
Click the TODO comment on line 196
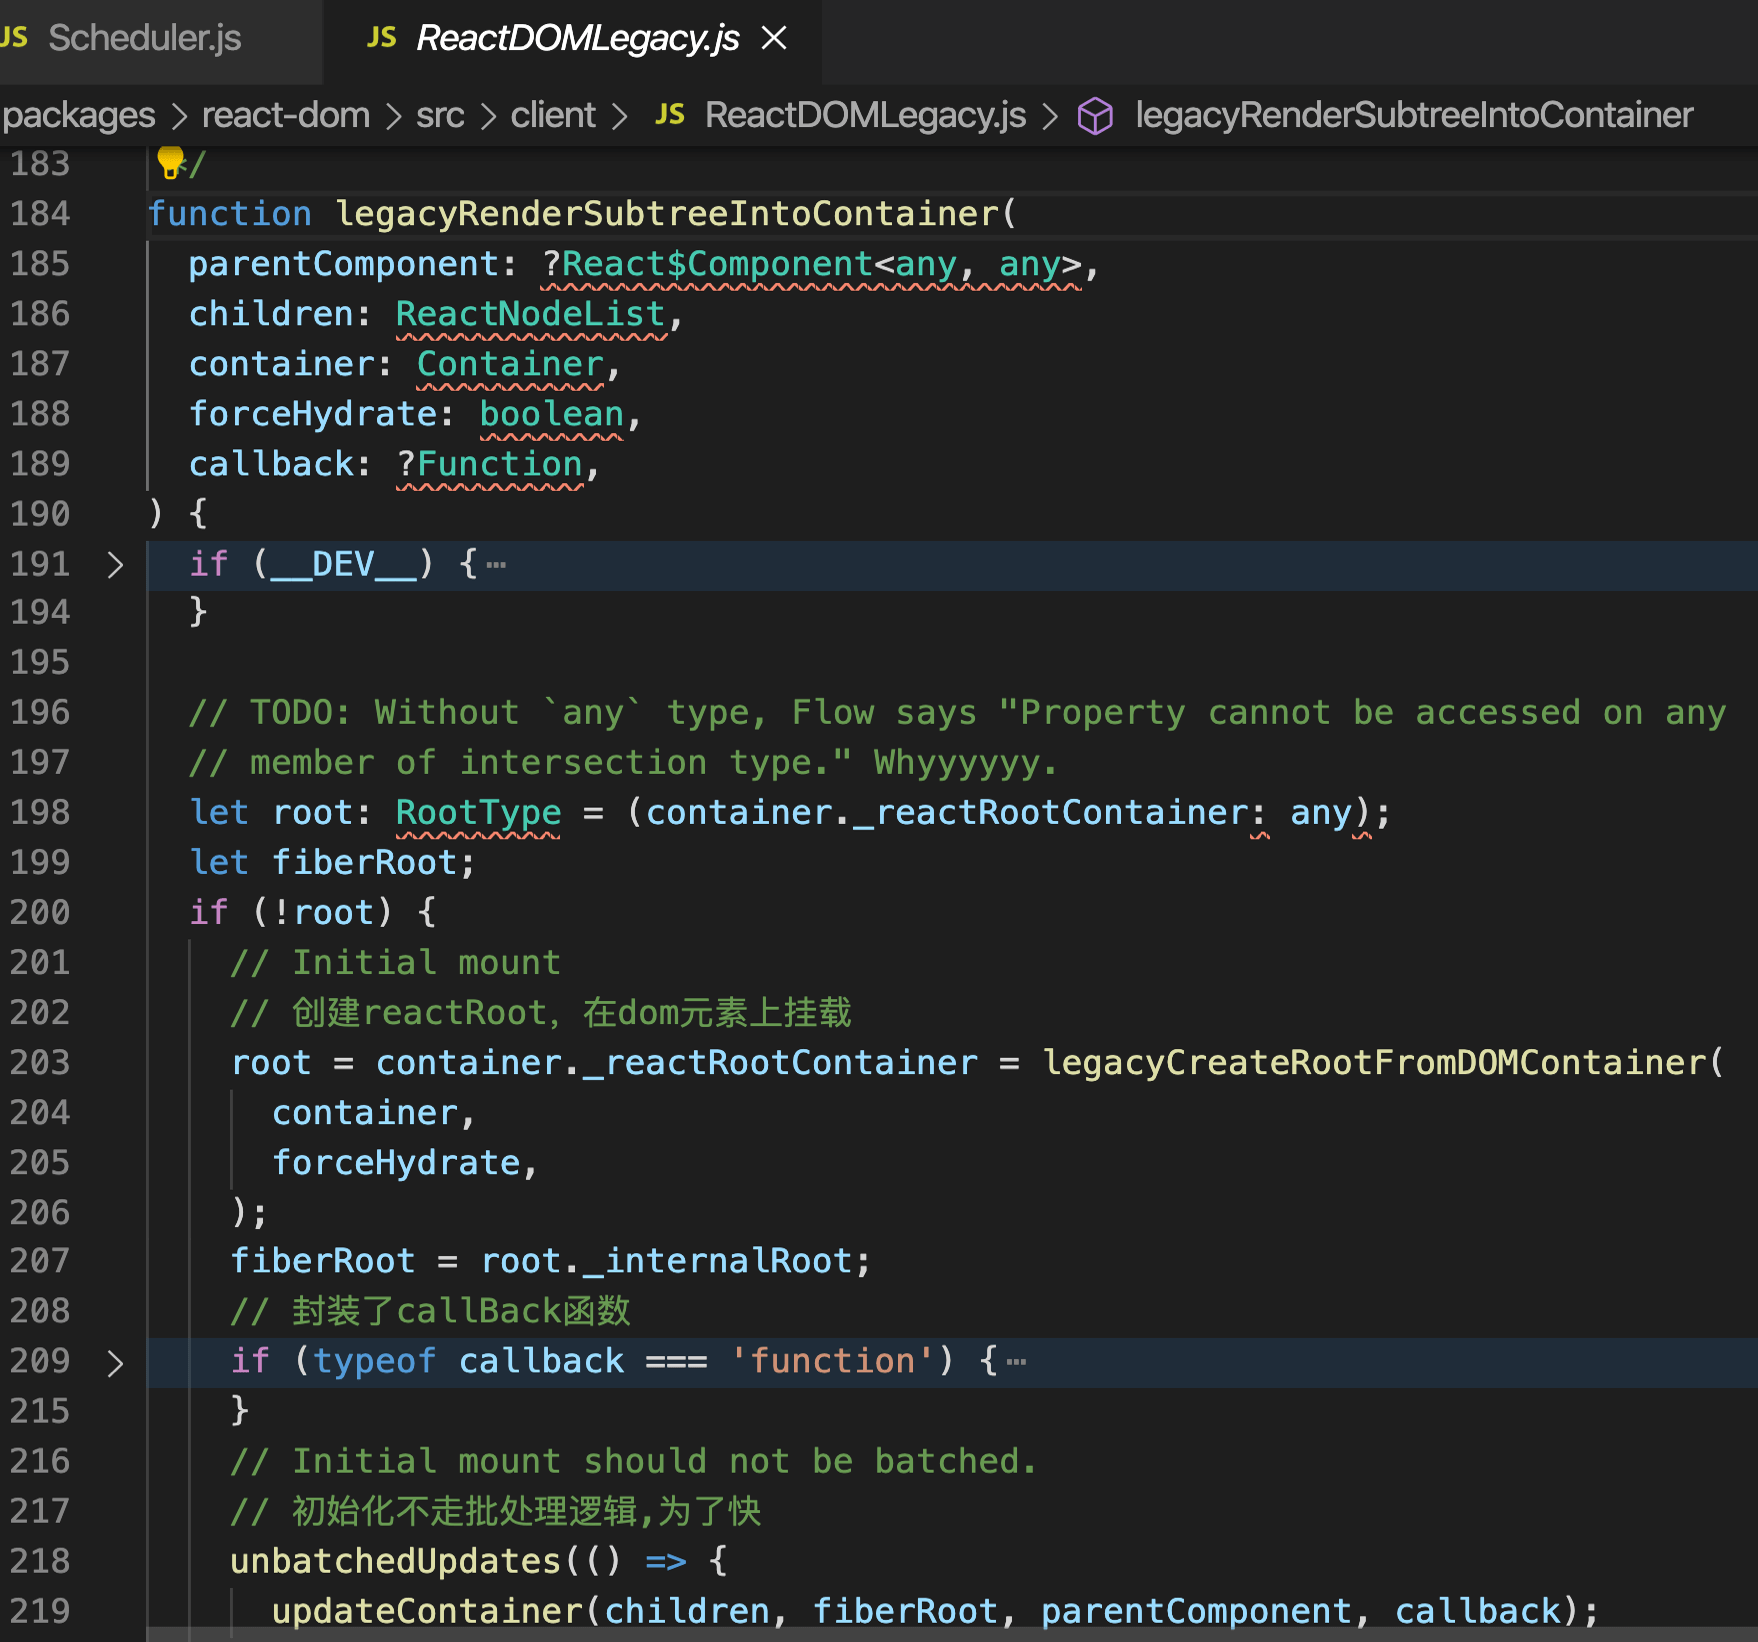coord(957,712)
